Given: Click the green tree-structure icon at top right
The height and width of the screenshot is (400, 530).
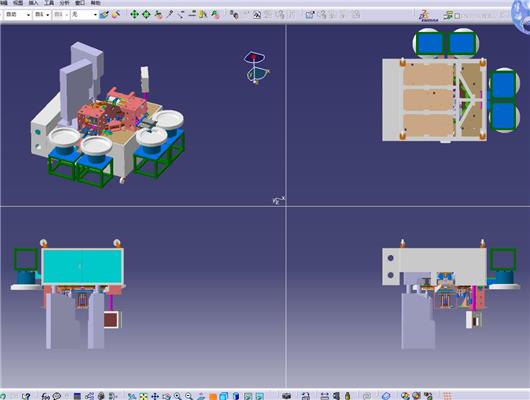Looking at the screenshot, I should pyautogui.click(x=448, y=15).
